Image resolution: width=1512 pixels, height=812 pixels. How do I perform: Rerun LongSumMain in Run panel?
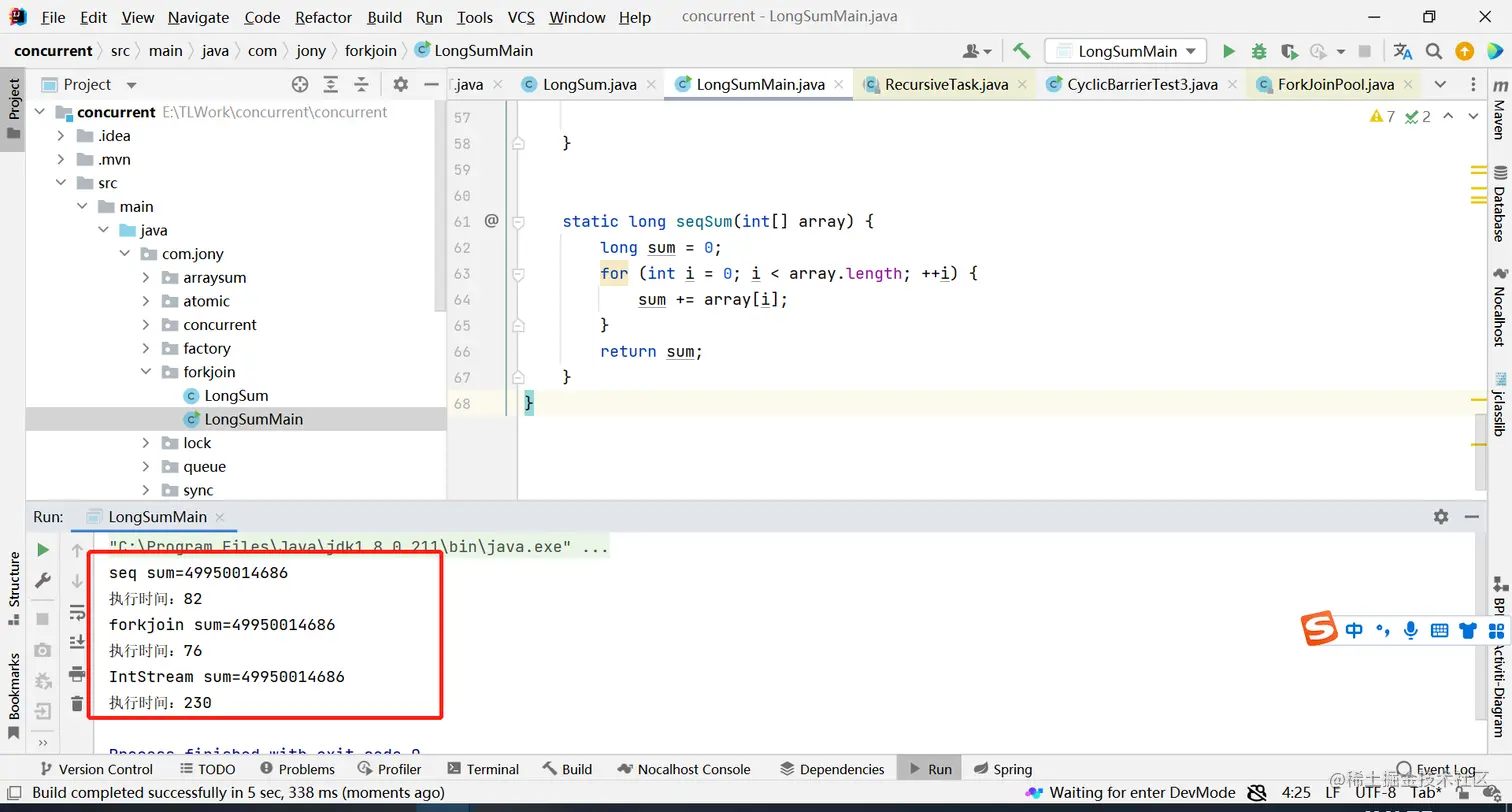click(x=43, y=550)
